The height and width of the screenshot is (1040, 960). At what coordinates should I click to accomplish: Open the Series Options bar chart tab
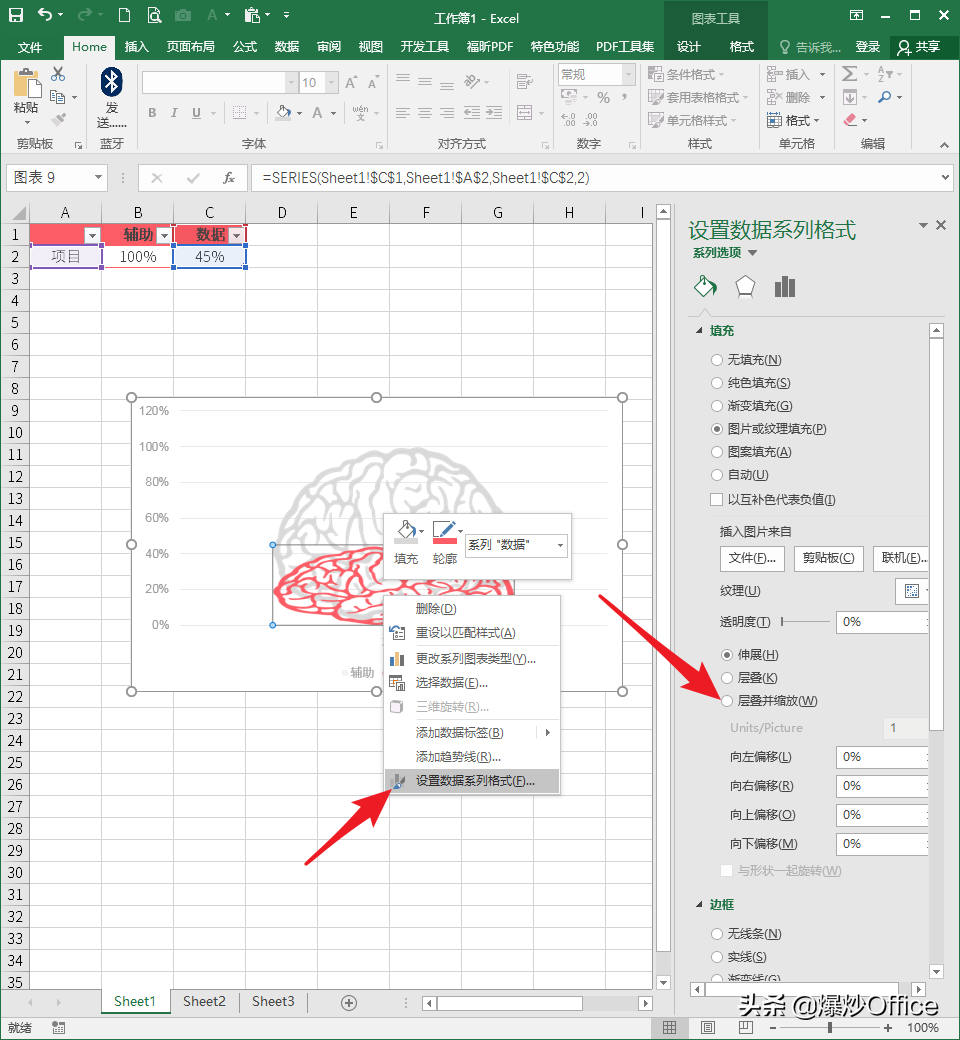pos(784,287)
